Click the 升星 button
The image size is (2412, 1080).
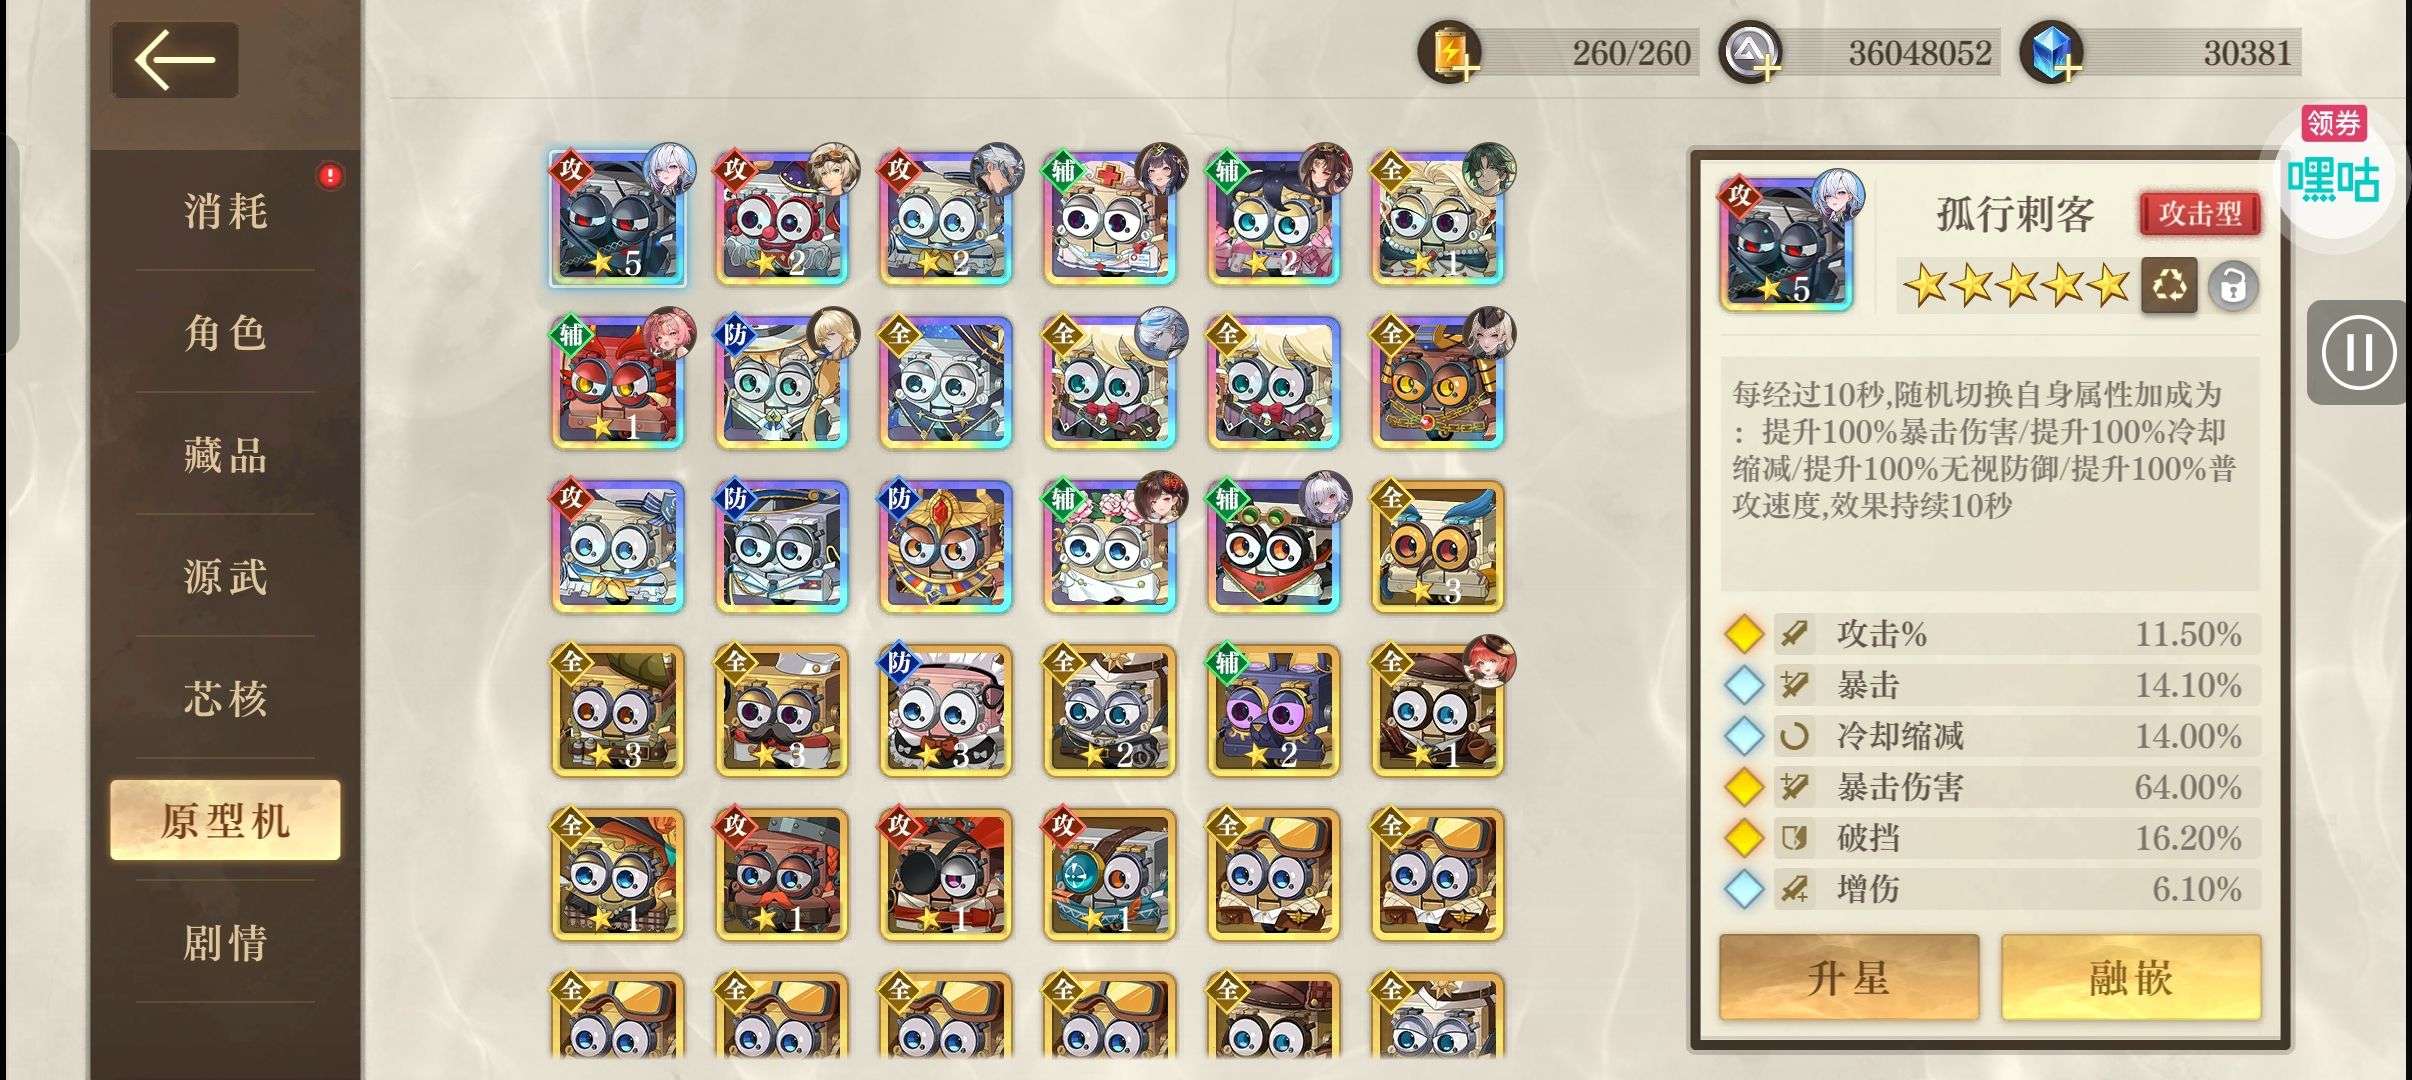click(x=1849, y=977)
